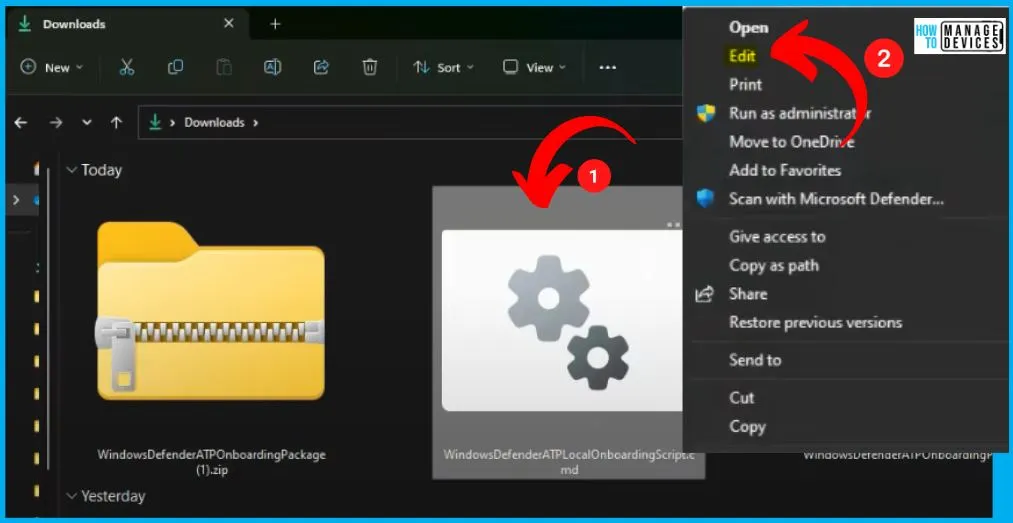
Task: Click the Microsoft Defender shield icon
Action: coord(705,199)
